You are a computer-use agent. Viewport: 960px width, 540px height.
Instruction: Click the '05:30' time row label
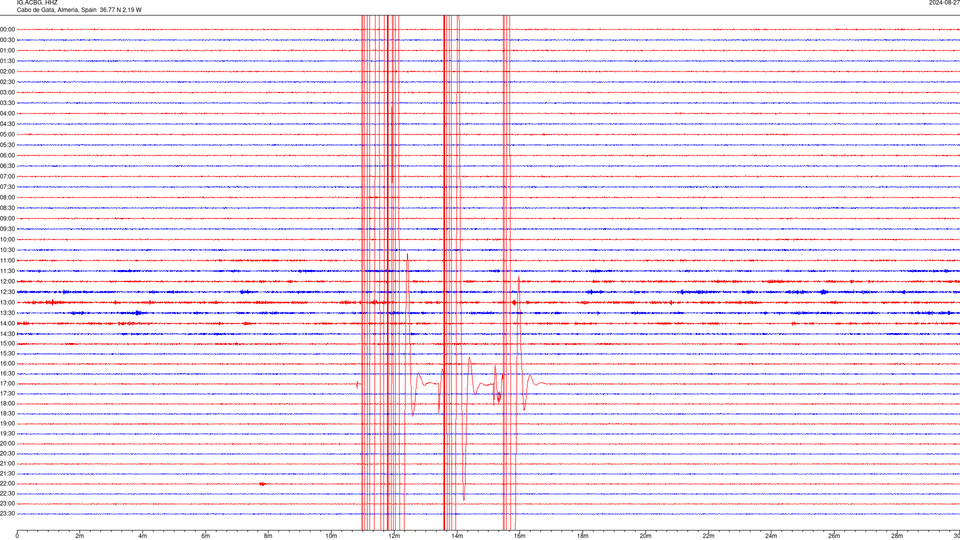tap(7, 145)
